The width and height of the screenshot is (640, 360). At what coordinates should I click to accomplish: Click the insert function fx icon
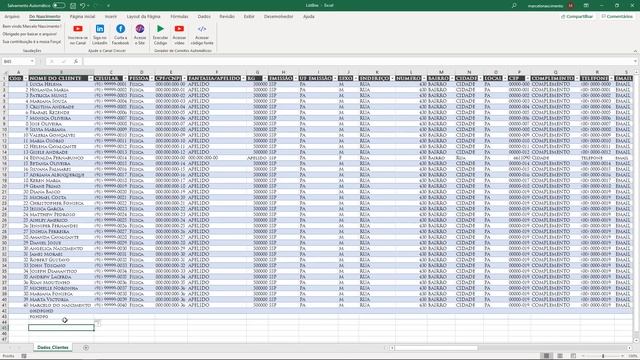[76, 61]
